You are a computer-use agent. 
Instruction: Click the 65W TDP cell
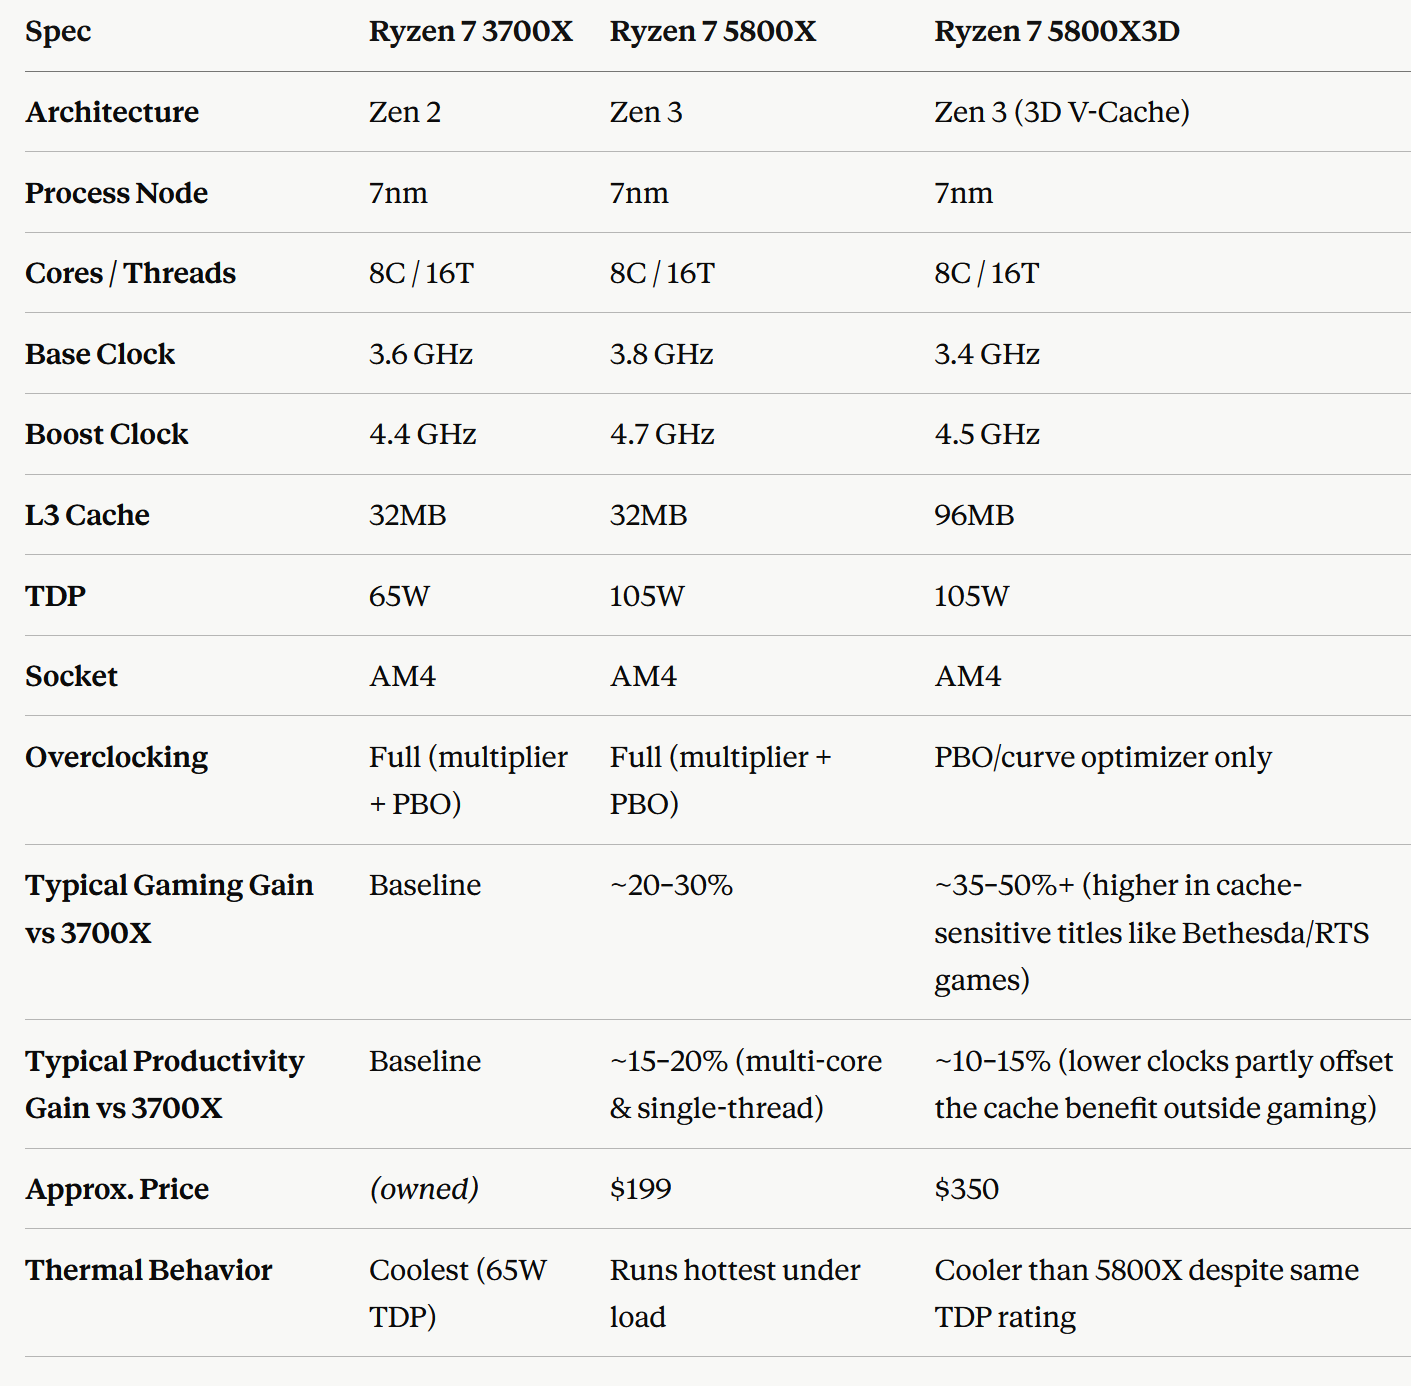399,596
